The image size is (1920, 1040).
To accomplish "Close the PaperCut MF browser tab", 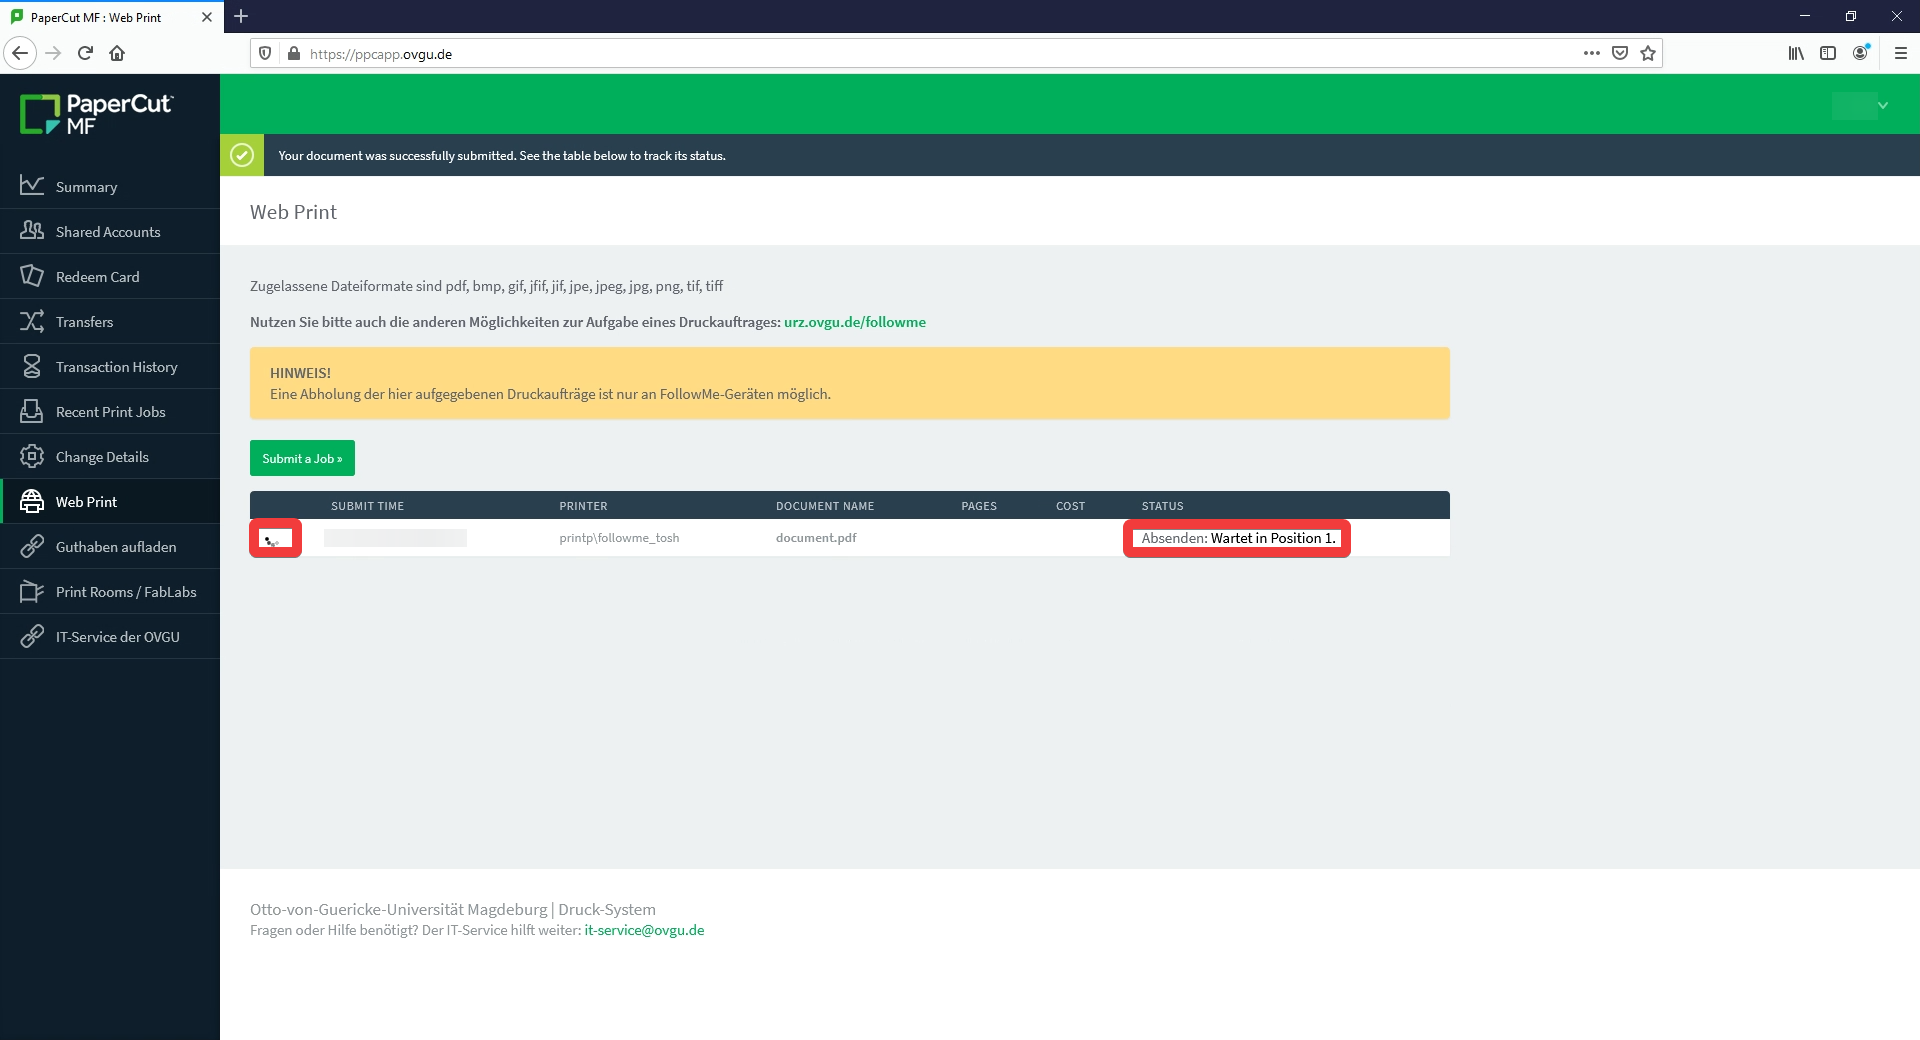I will [207, 17].
